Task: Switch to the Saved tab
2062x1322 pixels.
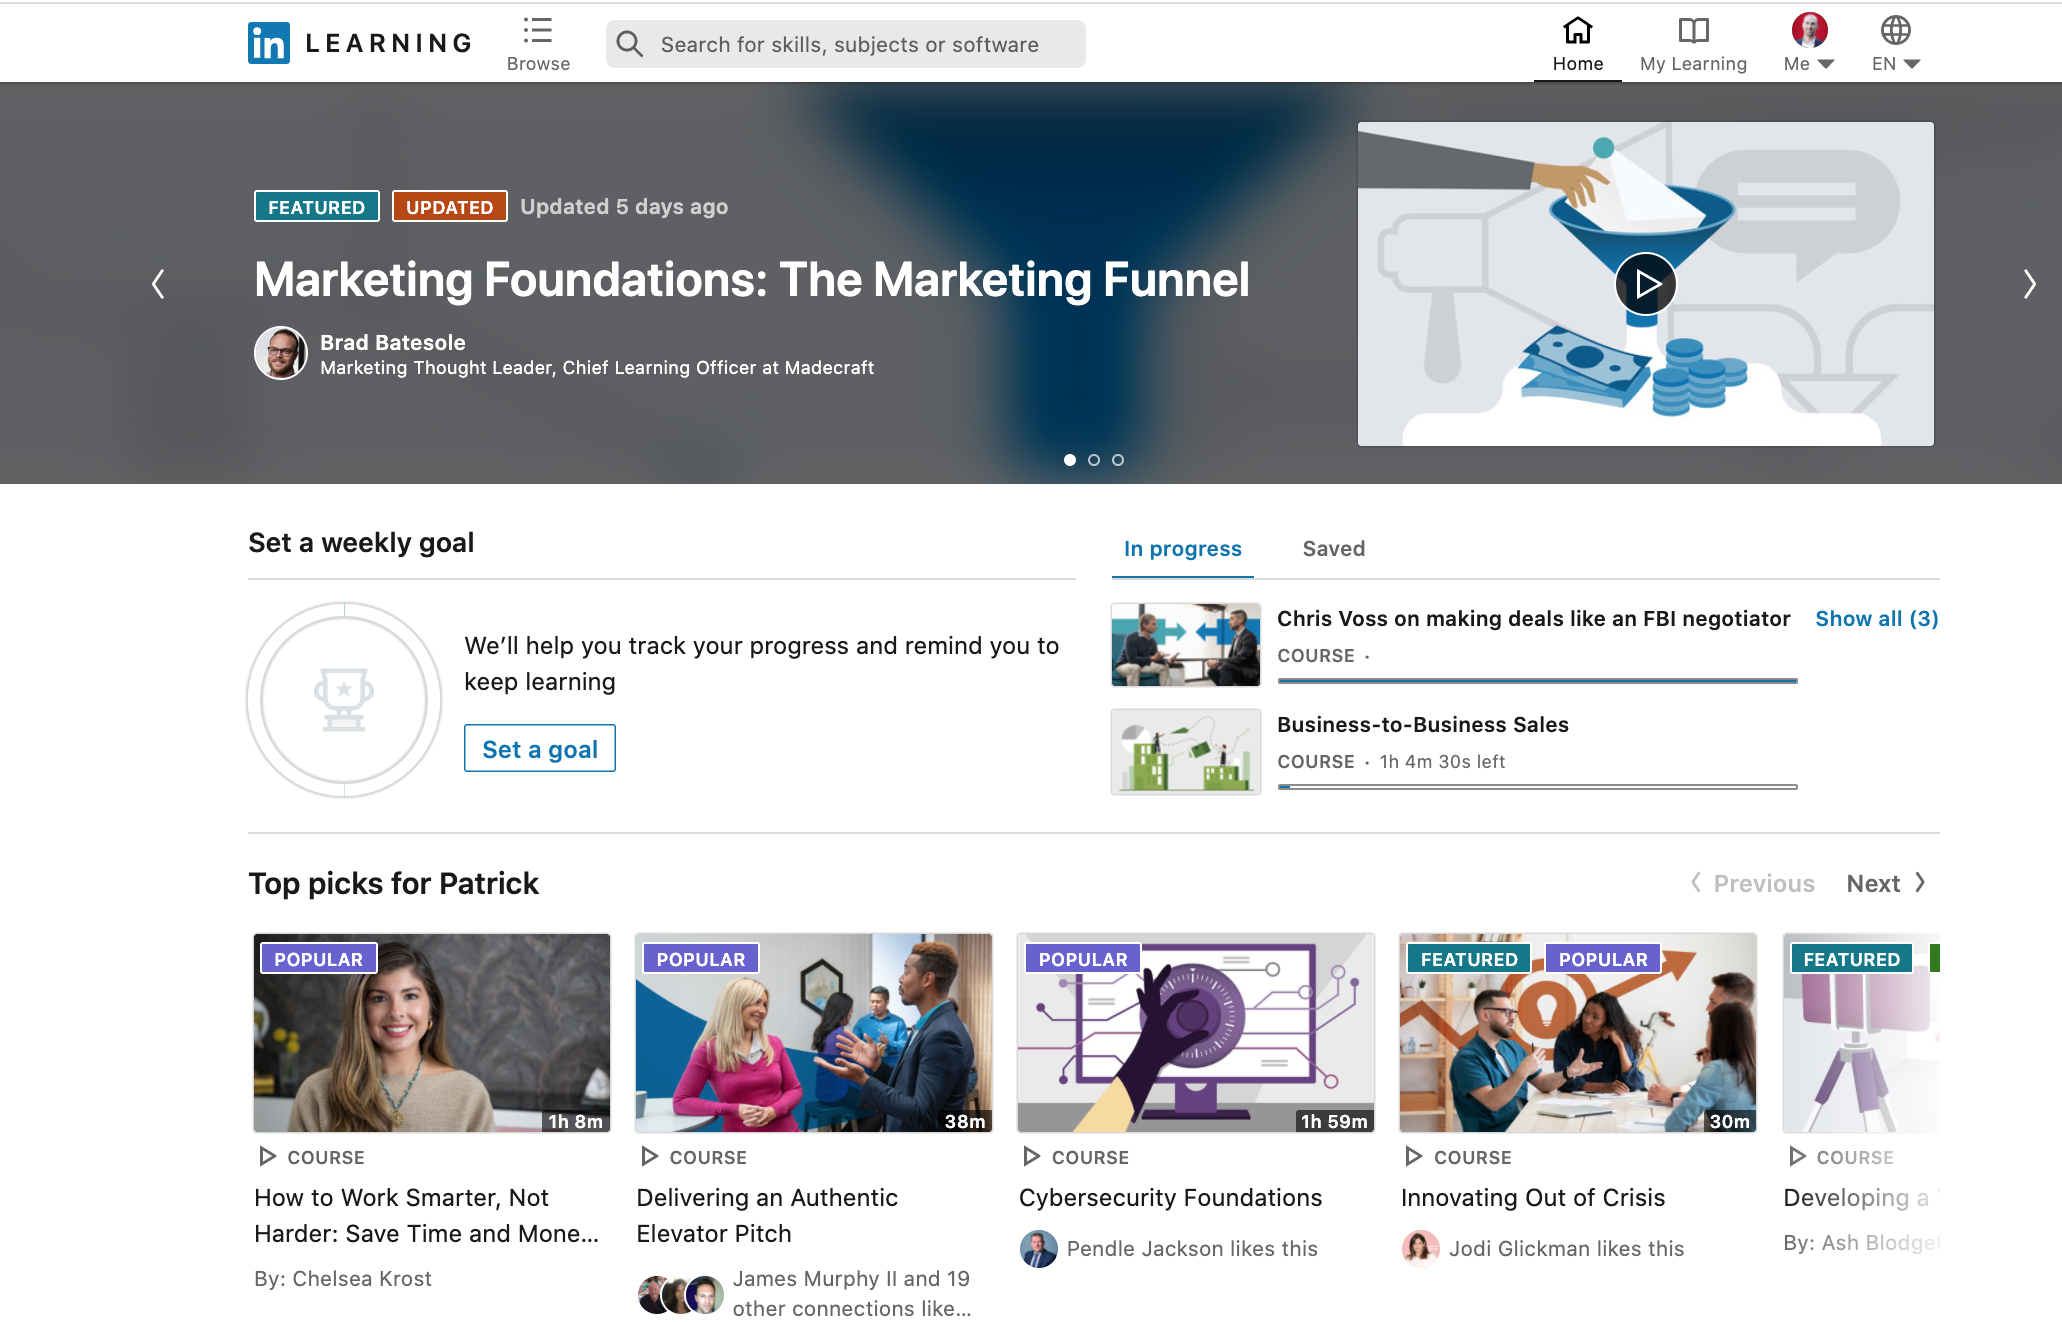Action: 1333,548
